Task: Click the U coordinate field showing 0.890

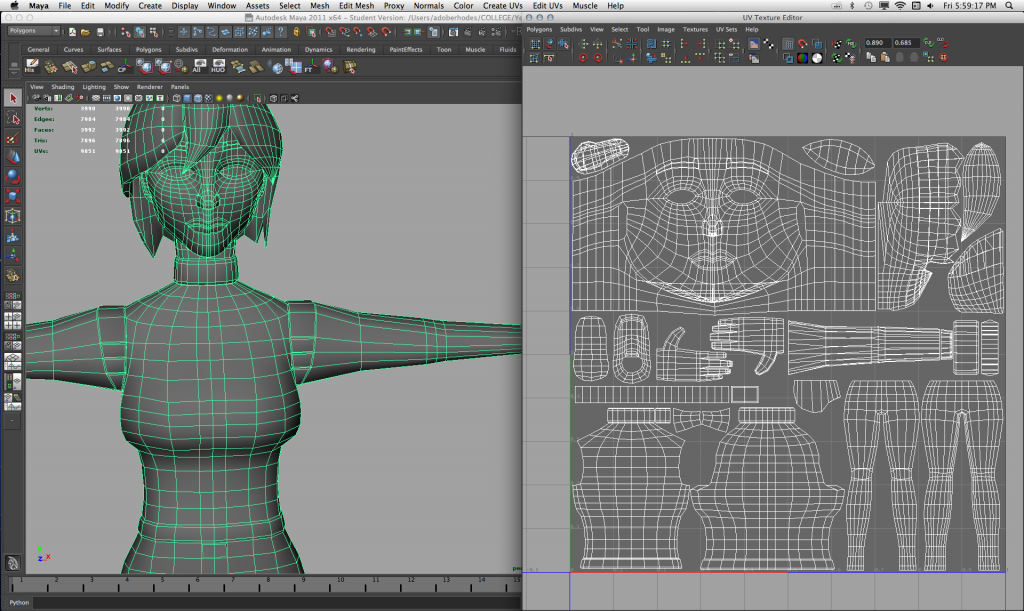Action: [x=876, y=43]
